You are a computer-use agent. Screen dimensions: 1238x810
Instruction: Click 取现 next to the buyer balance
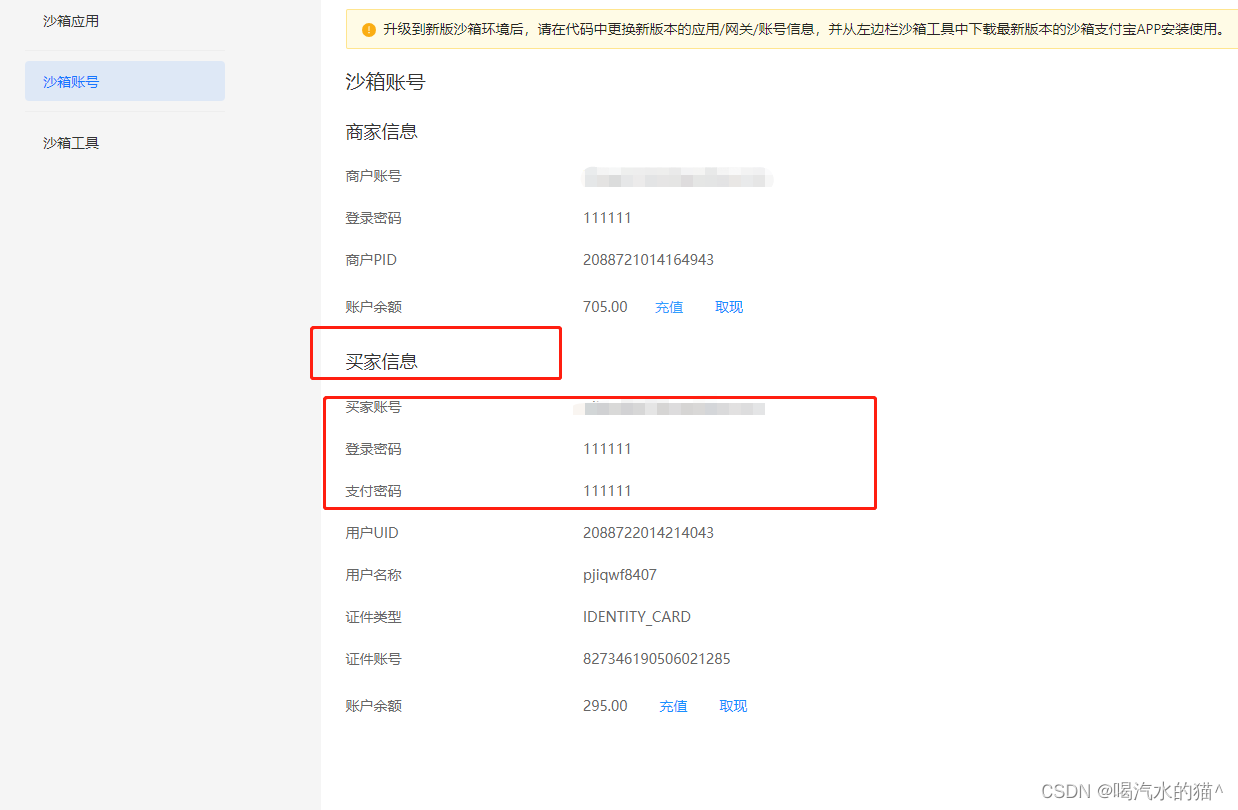pos(733,705)
